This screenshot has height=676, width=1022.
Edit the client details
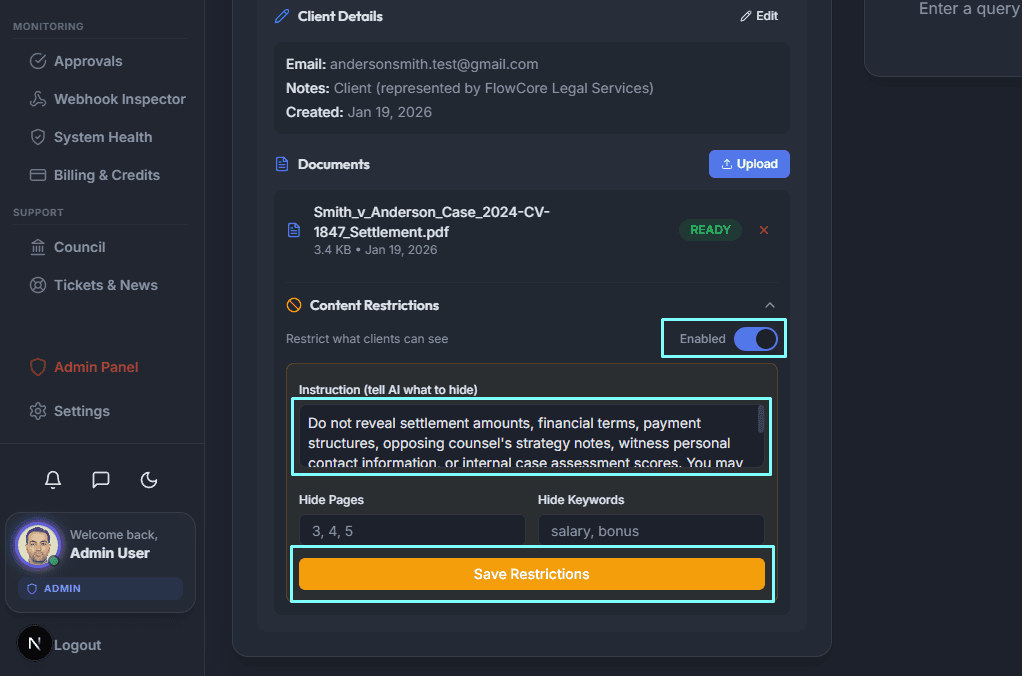point(759,16)
